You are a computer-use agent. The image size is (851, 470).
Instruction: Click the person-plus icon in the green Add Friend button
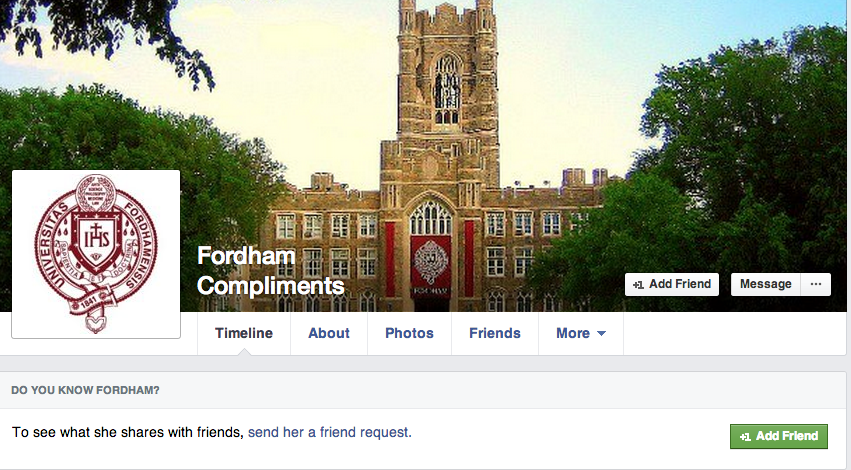(745, 436)
